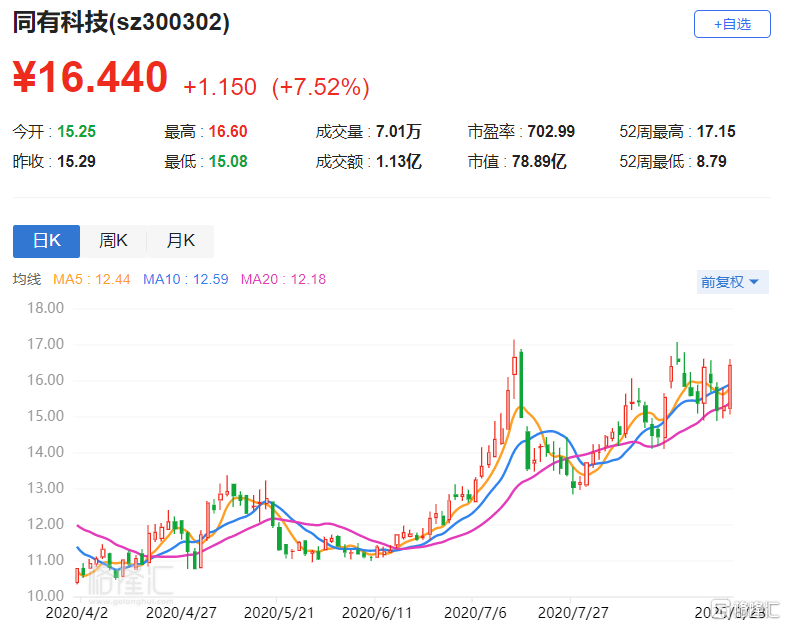Click the 52周最高 value 17.15
The width and height of the screenshot is (786, 626).
click(x=716, y=132)
